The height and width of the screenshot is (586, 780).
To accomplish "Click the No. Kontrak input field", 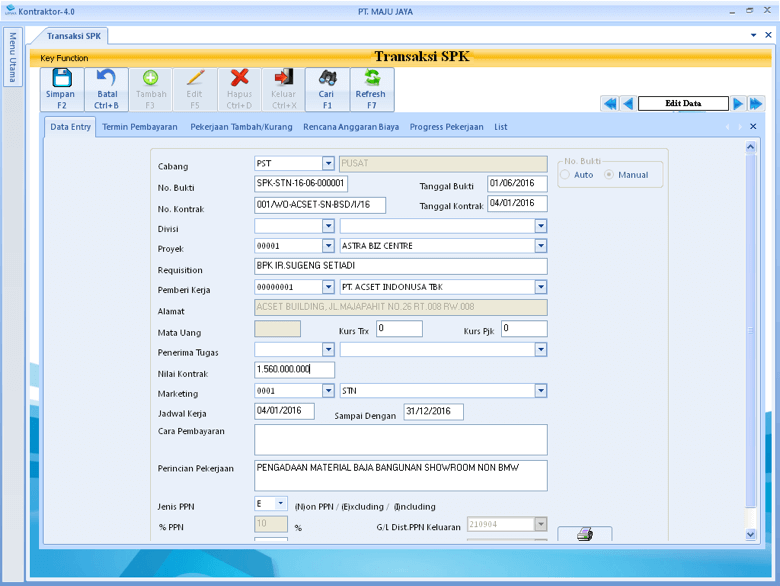I will point(320,205).
